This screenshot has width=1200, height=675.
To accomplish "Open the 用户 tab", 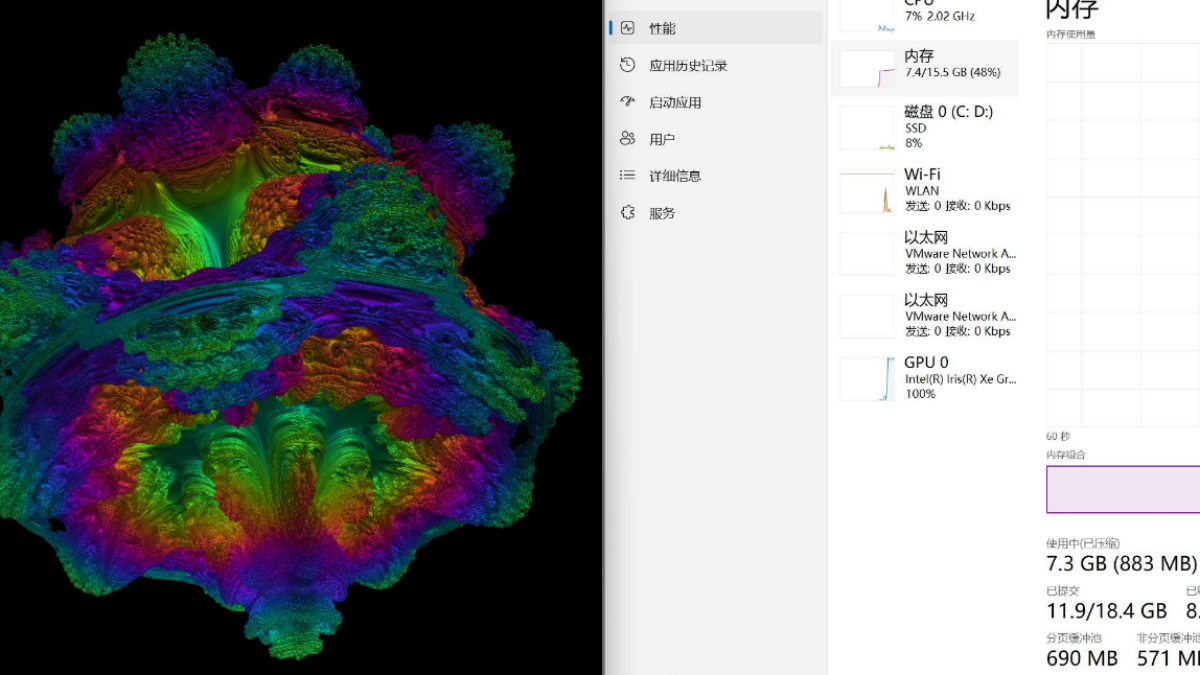I will point(662,139).
